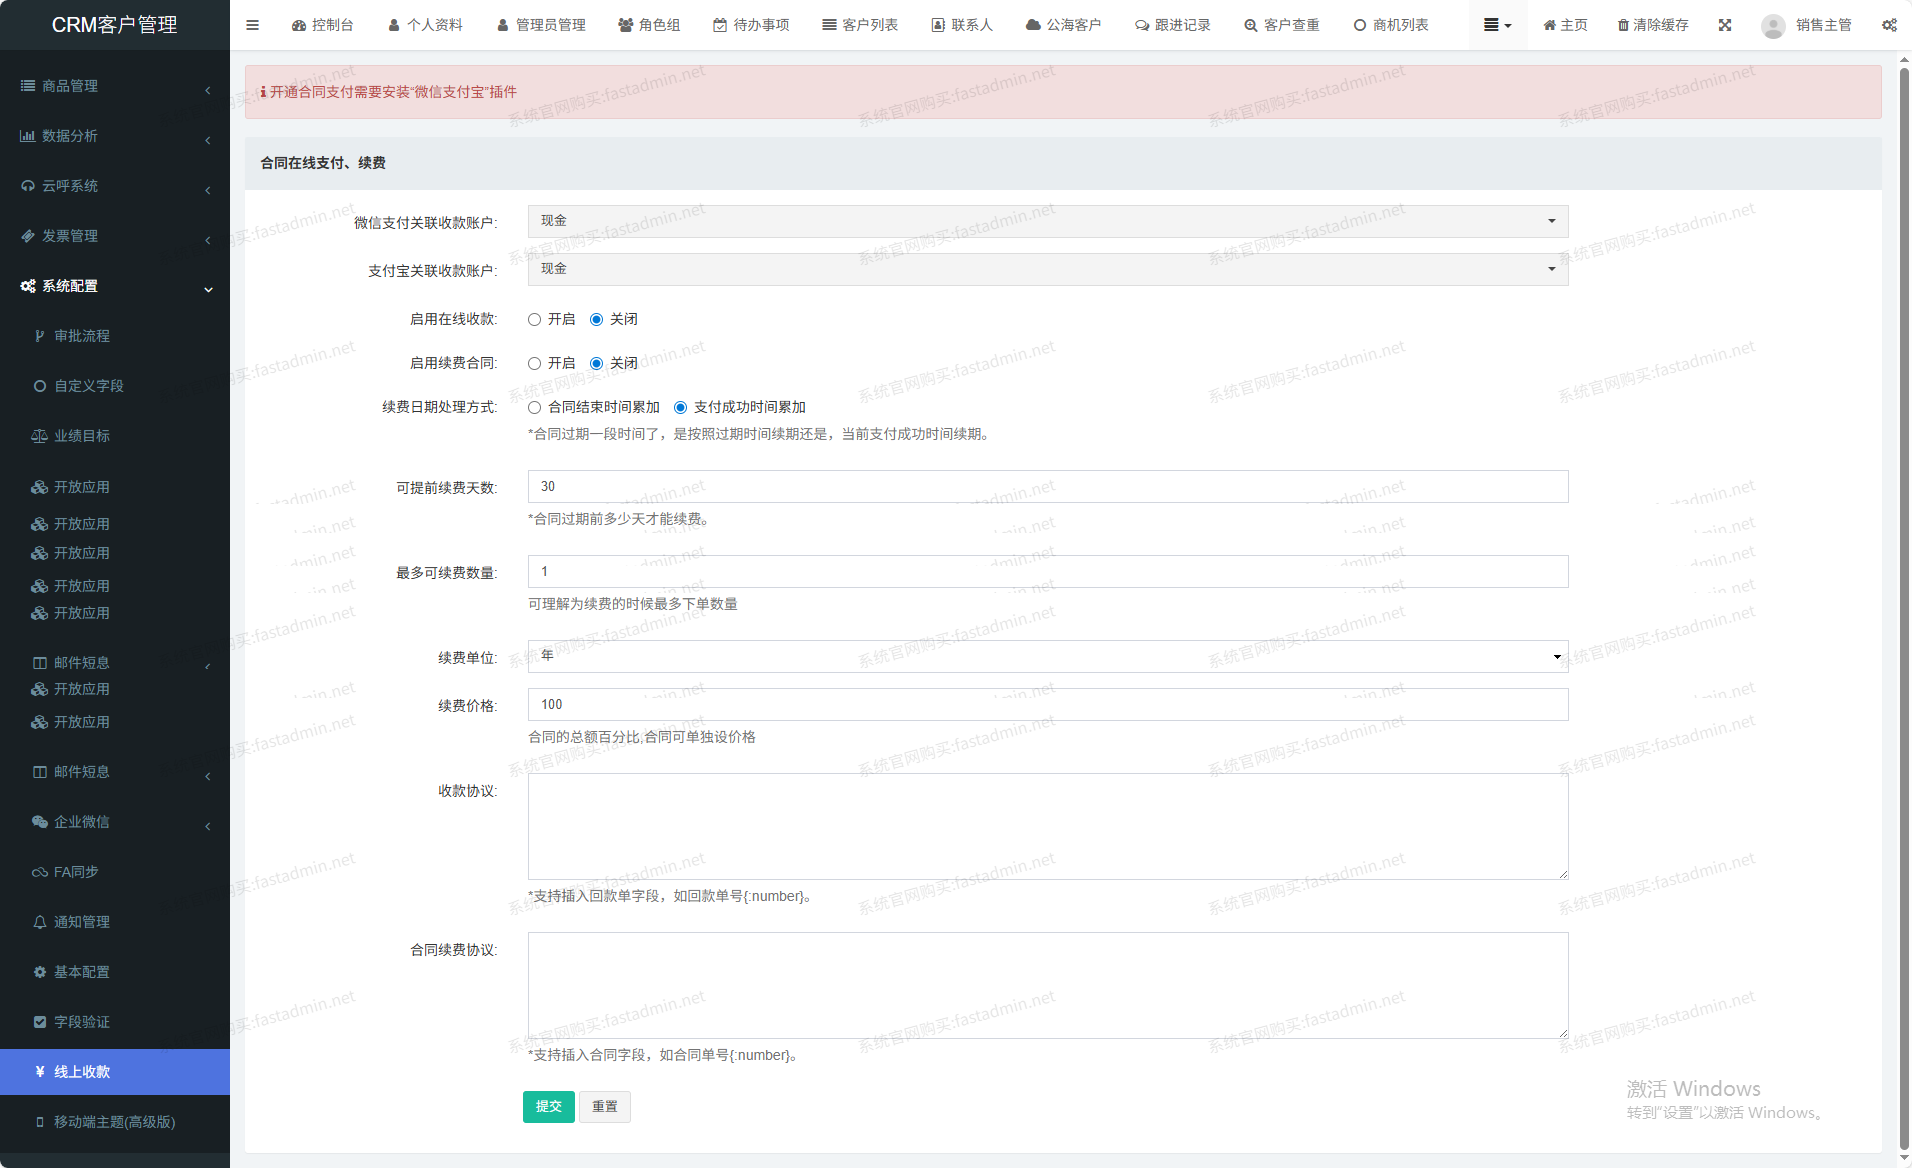The image size is (1912, 1168).
Task: Click the 可提前续费天数 input field
Action: click(1047, 487)
